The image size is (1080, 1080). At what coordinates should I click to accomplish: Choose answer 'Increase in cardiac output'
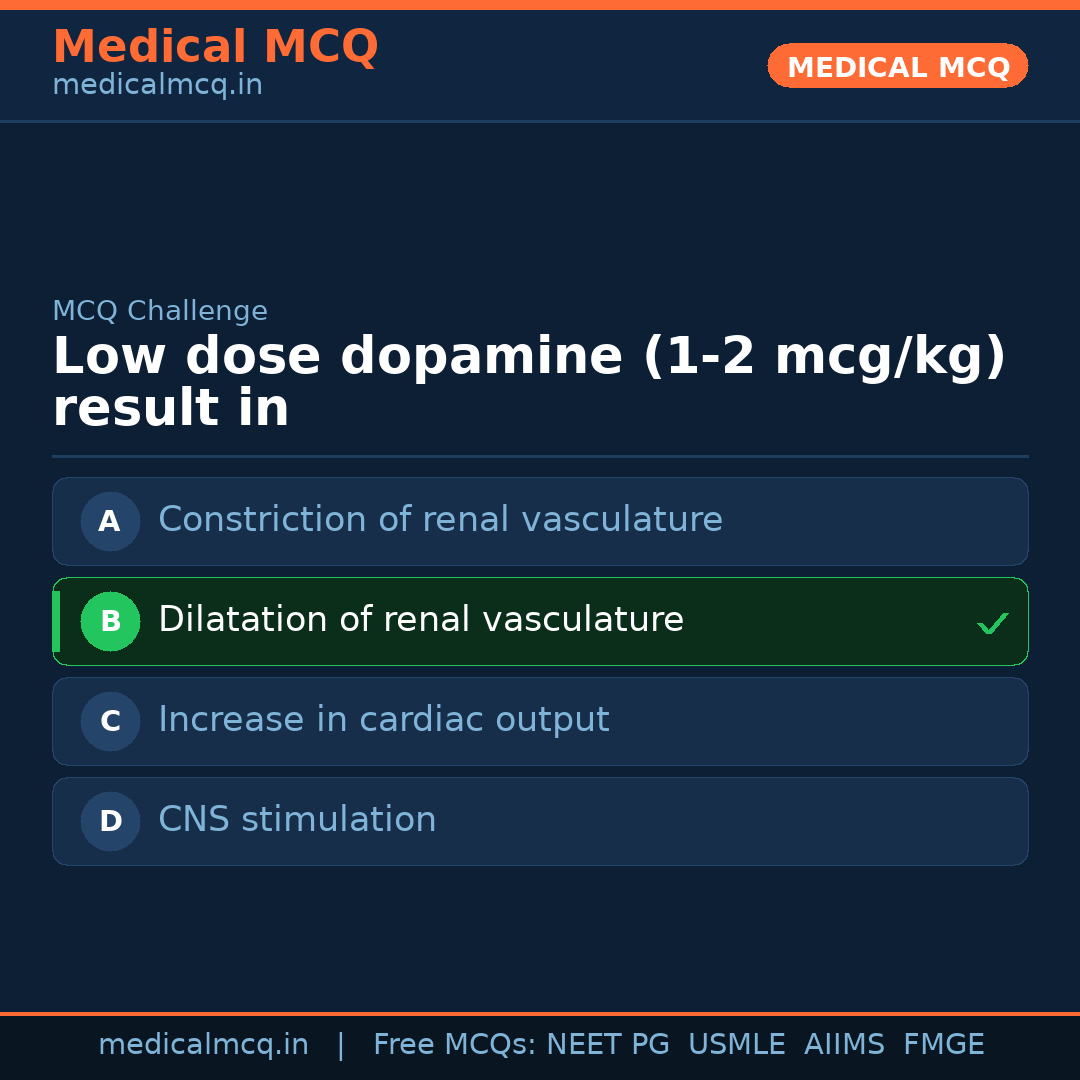click(383, 720)
